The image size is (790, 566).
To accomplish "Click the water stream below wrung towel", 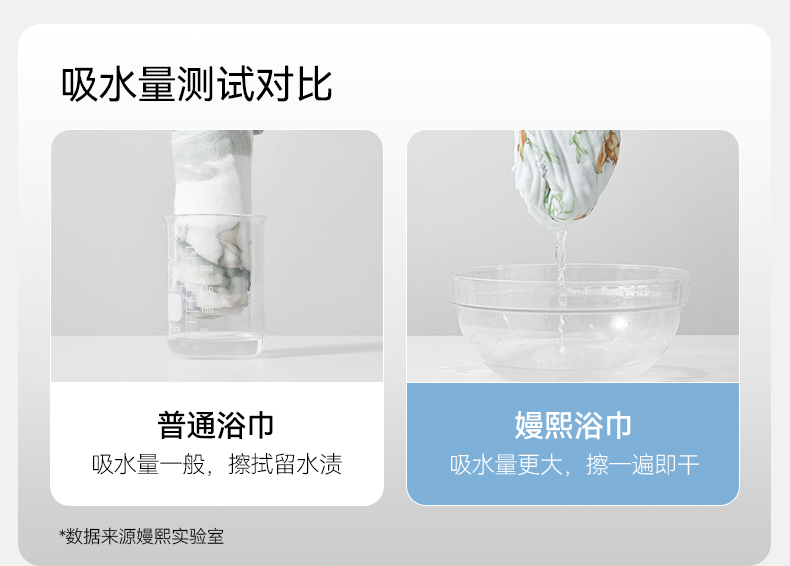I will pos(561,287).
